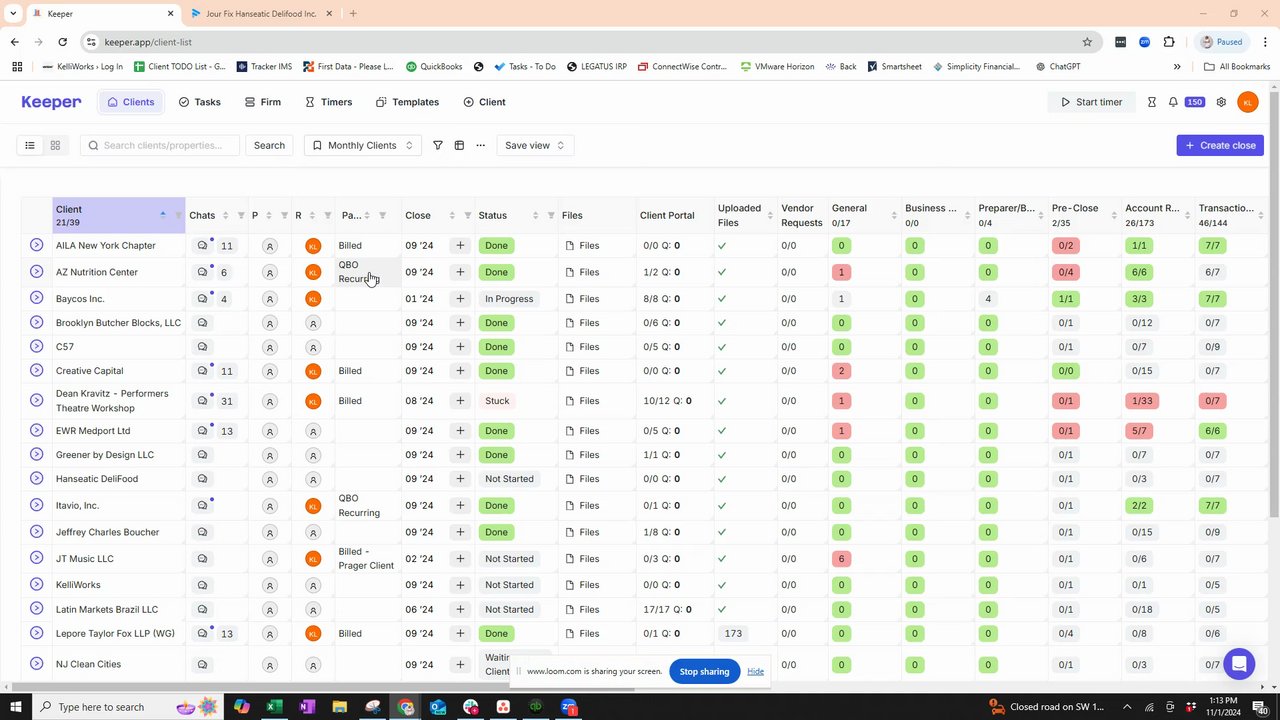
Task: Open the three-dots more options menu
Action: tap(480, 145)
